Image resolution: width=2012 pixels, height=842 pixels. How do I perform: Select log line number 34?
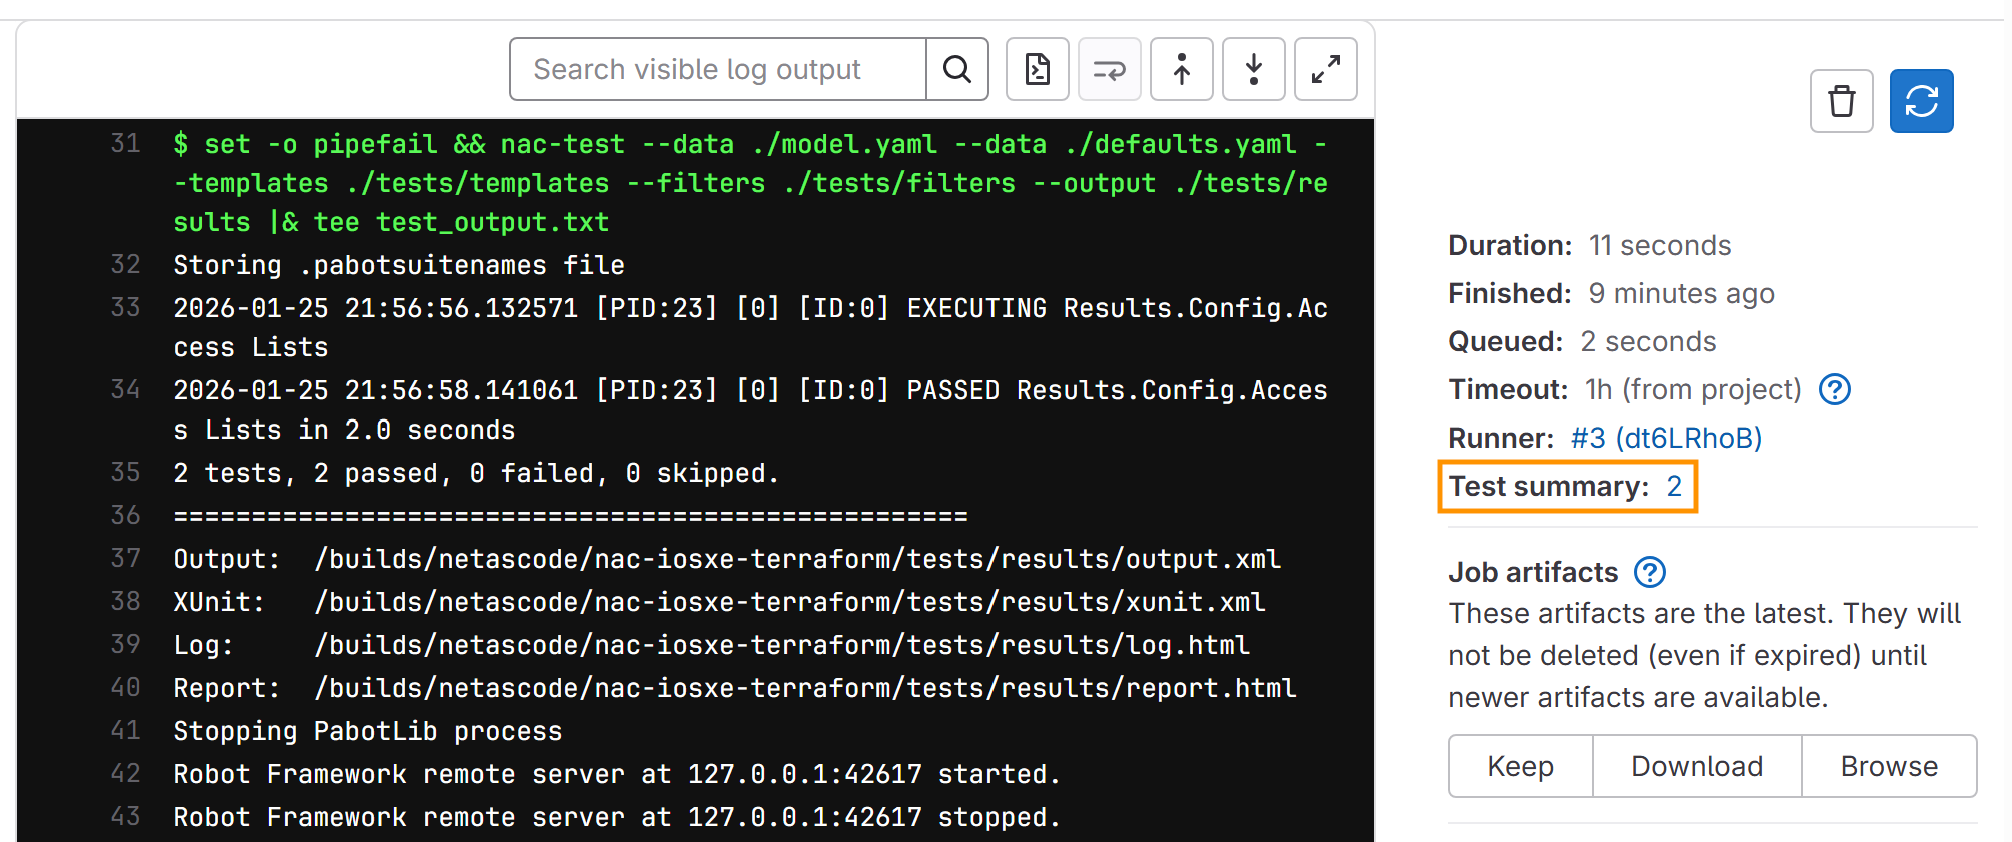tap(125, 389)
